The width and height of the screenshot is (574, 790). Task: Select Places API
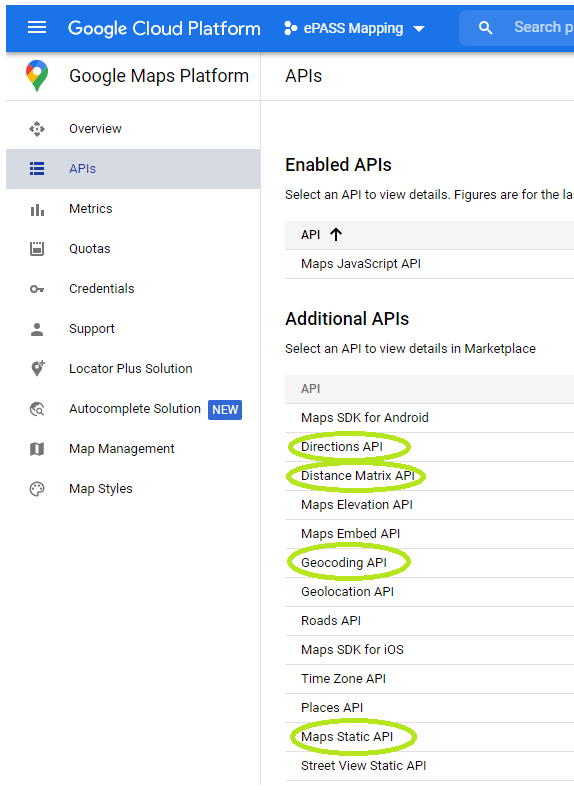click(x=332, y=708)
